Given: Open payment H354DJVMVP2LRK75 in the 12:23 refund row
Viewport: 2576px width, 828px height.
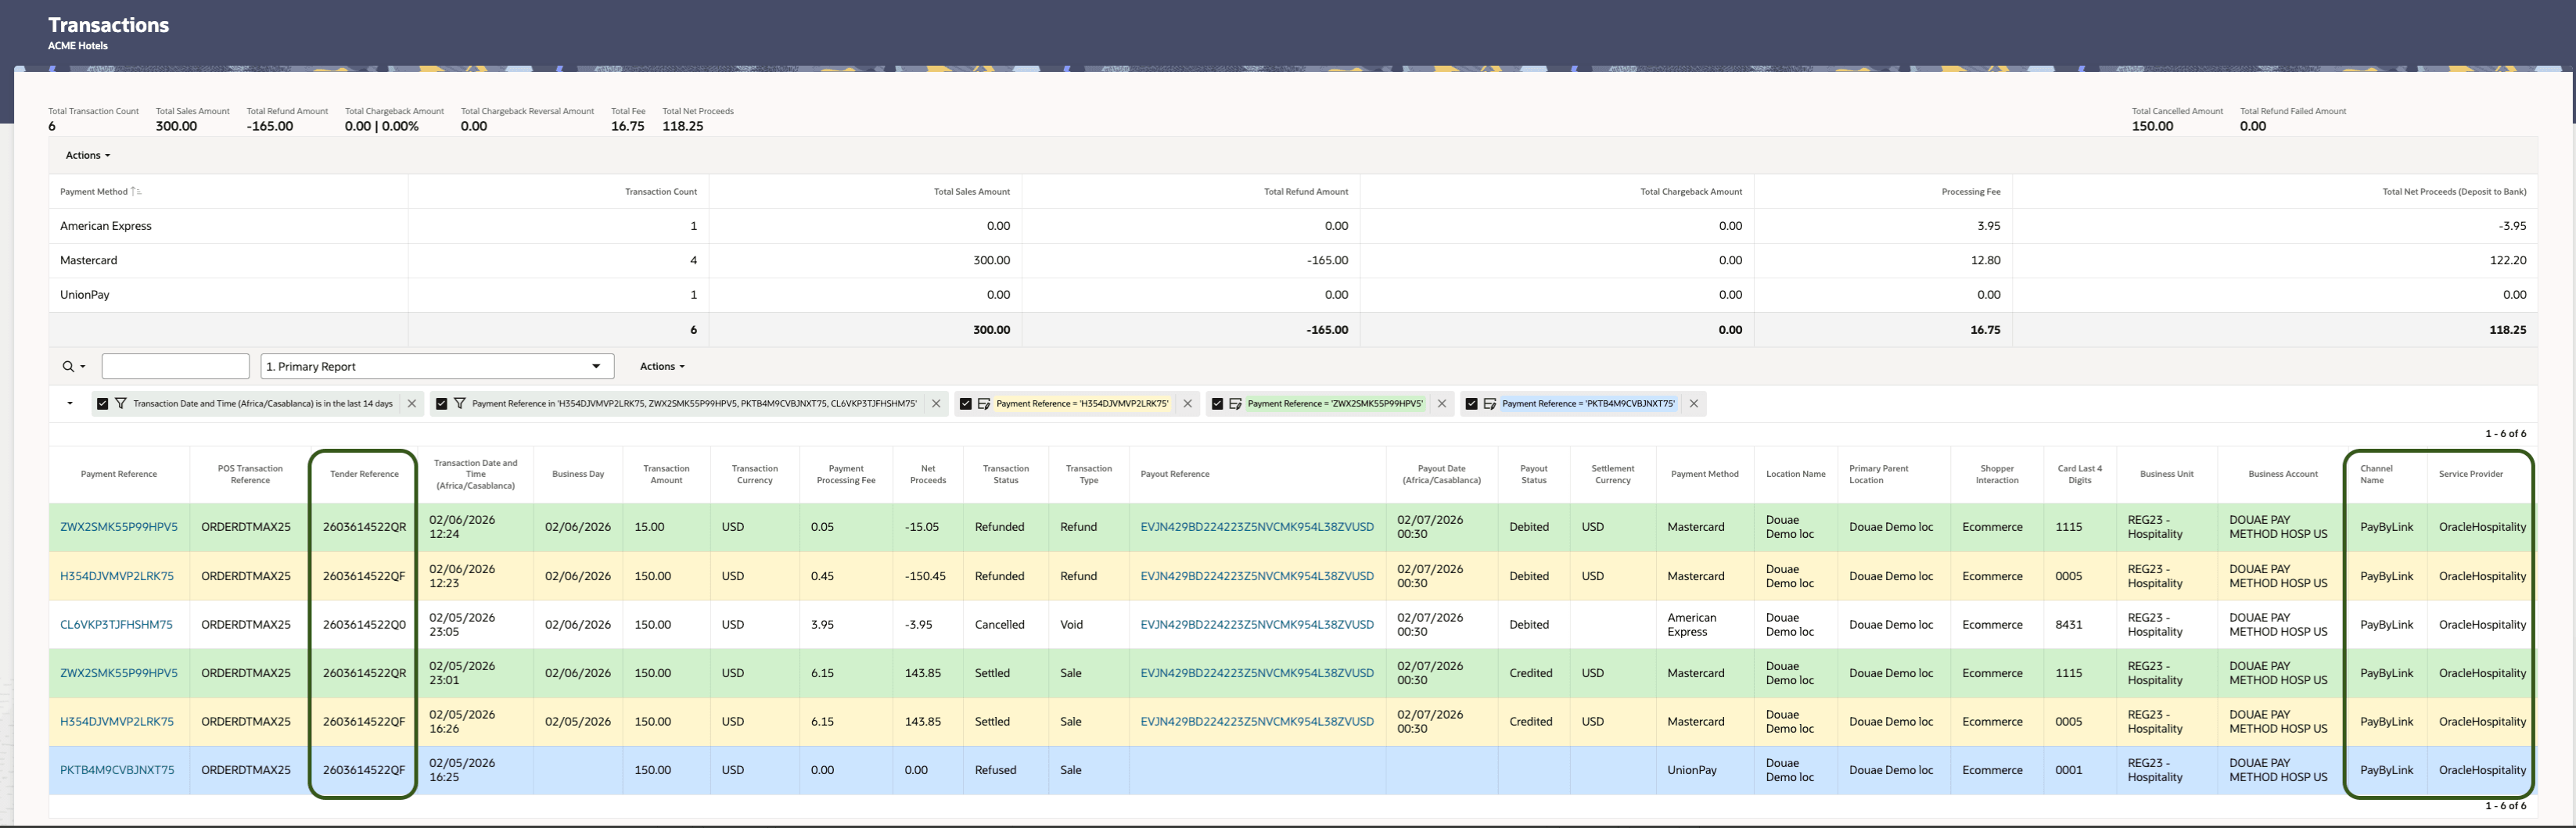Looking at the screenshot, I should (x=117, y=576).
